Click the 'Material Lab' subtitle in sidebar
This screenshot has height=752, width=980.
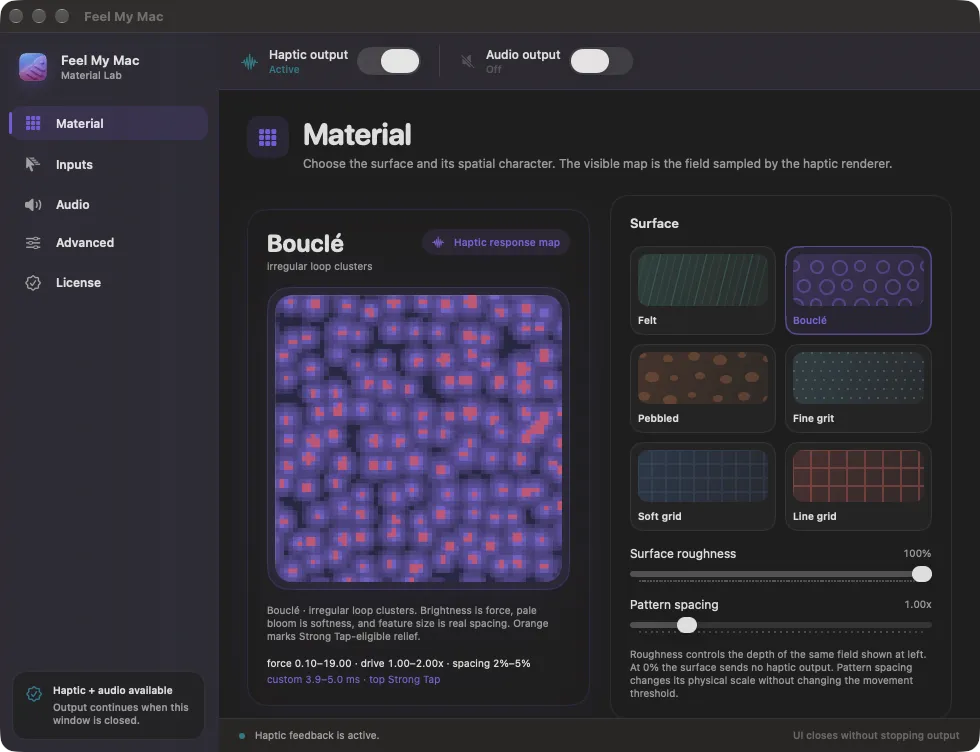(91, 76)
